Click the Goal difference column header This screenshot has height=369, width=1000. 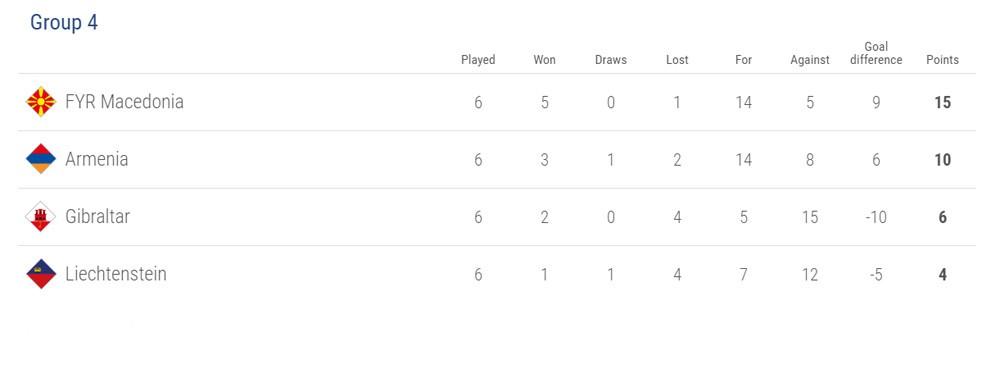876,54
